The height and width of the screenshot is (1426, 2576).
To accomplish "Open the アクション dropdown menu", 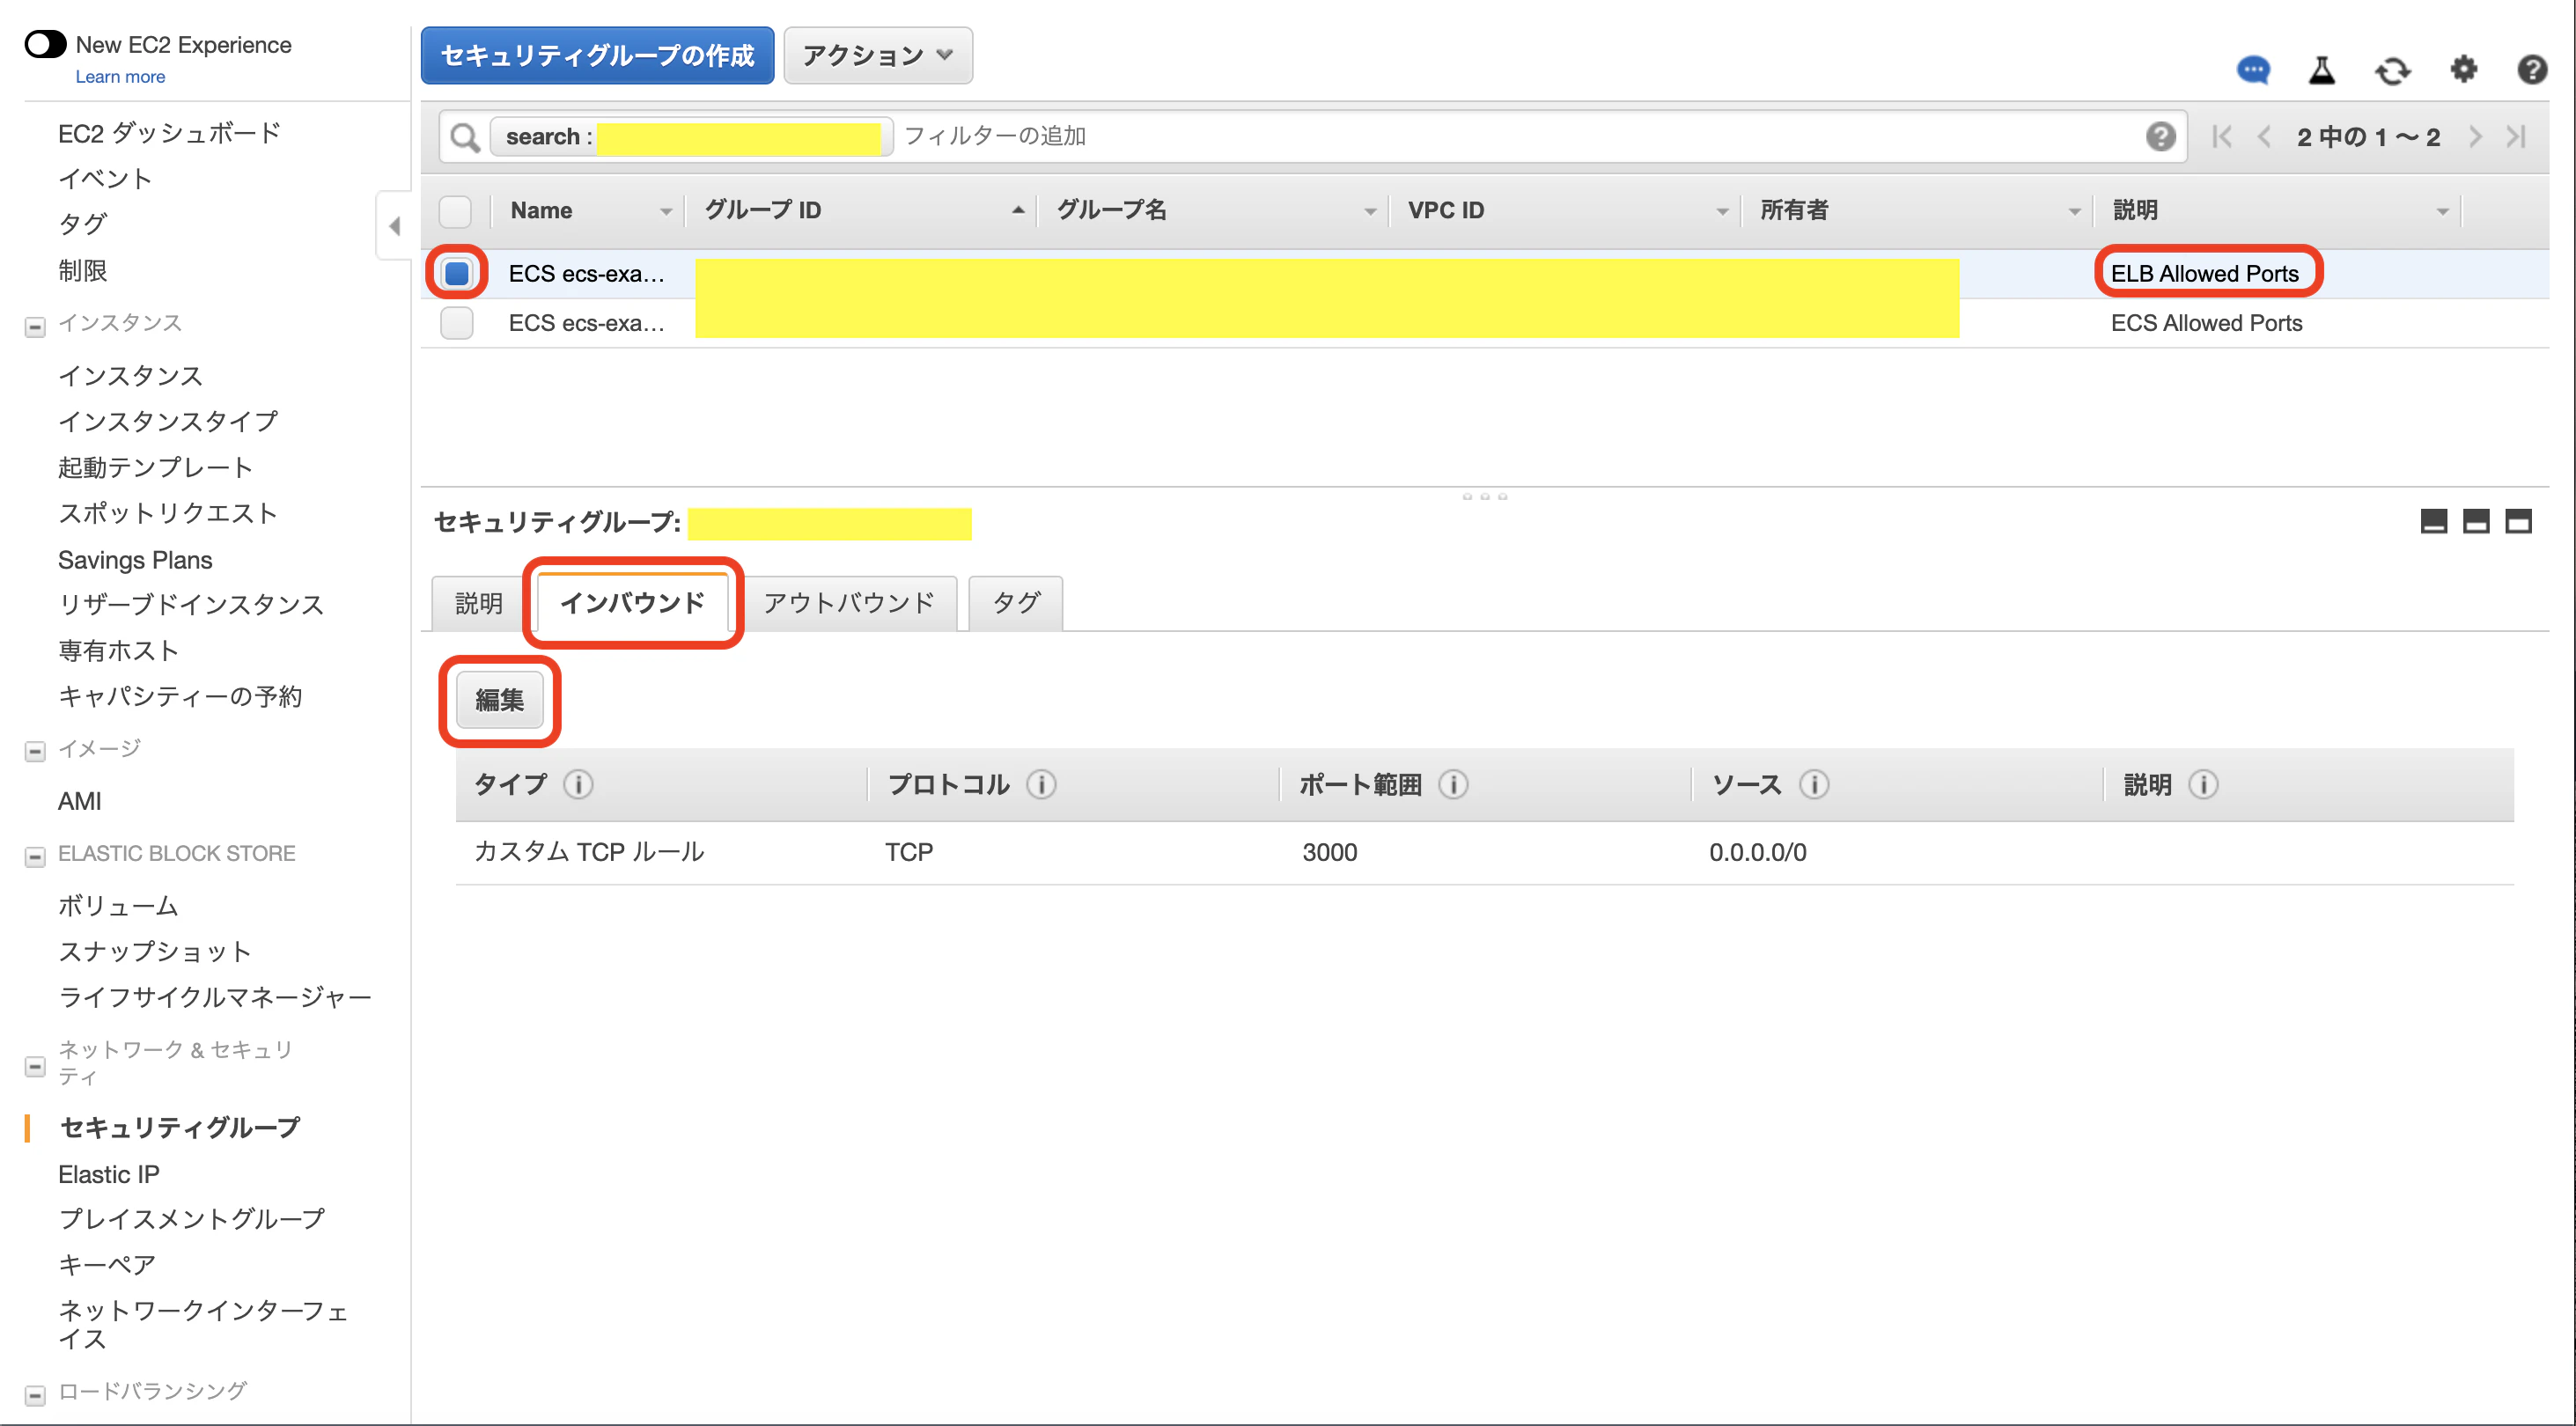I will point(877,55).
